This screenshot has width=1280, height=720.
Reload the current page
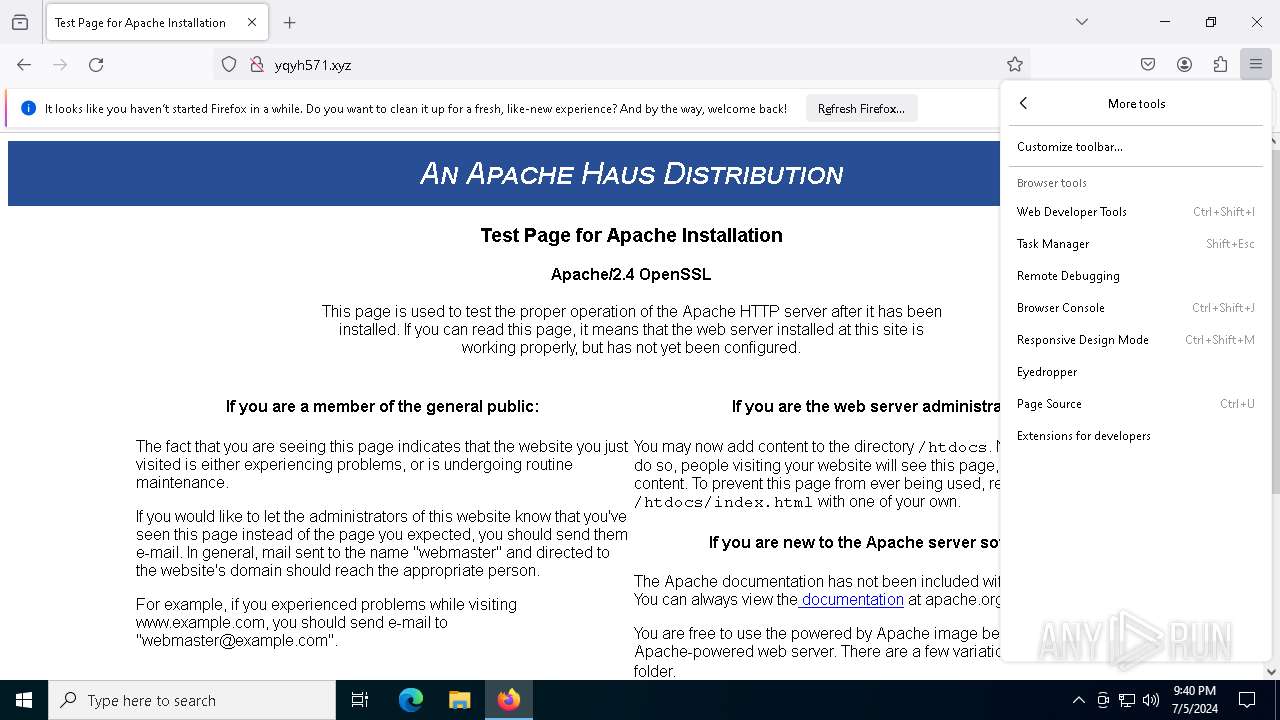click(96, 64)
